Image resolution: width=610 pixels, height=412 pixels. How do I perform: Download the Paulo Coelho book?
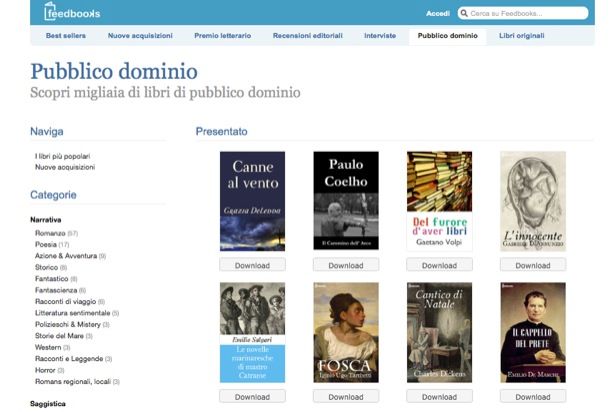(346, 265)
